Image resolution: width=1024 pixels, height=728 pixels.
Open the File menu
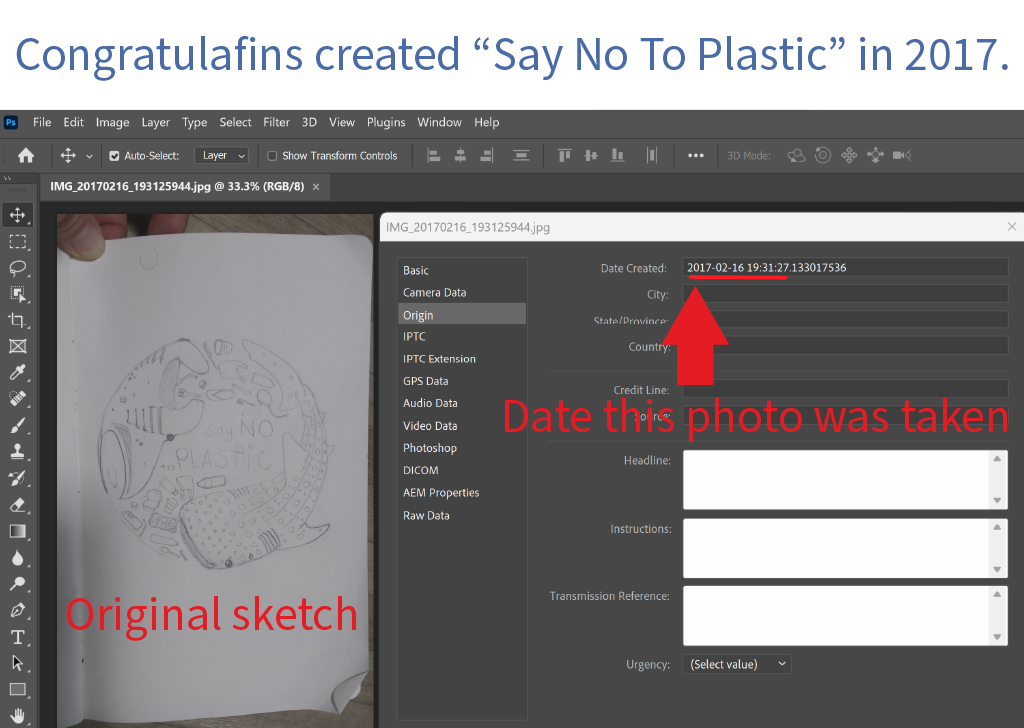click(42, 122)
